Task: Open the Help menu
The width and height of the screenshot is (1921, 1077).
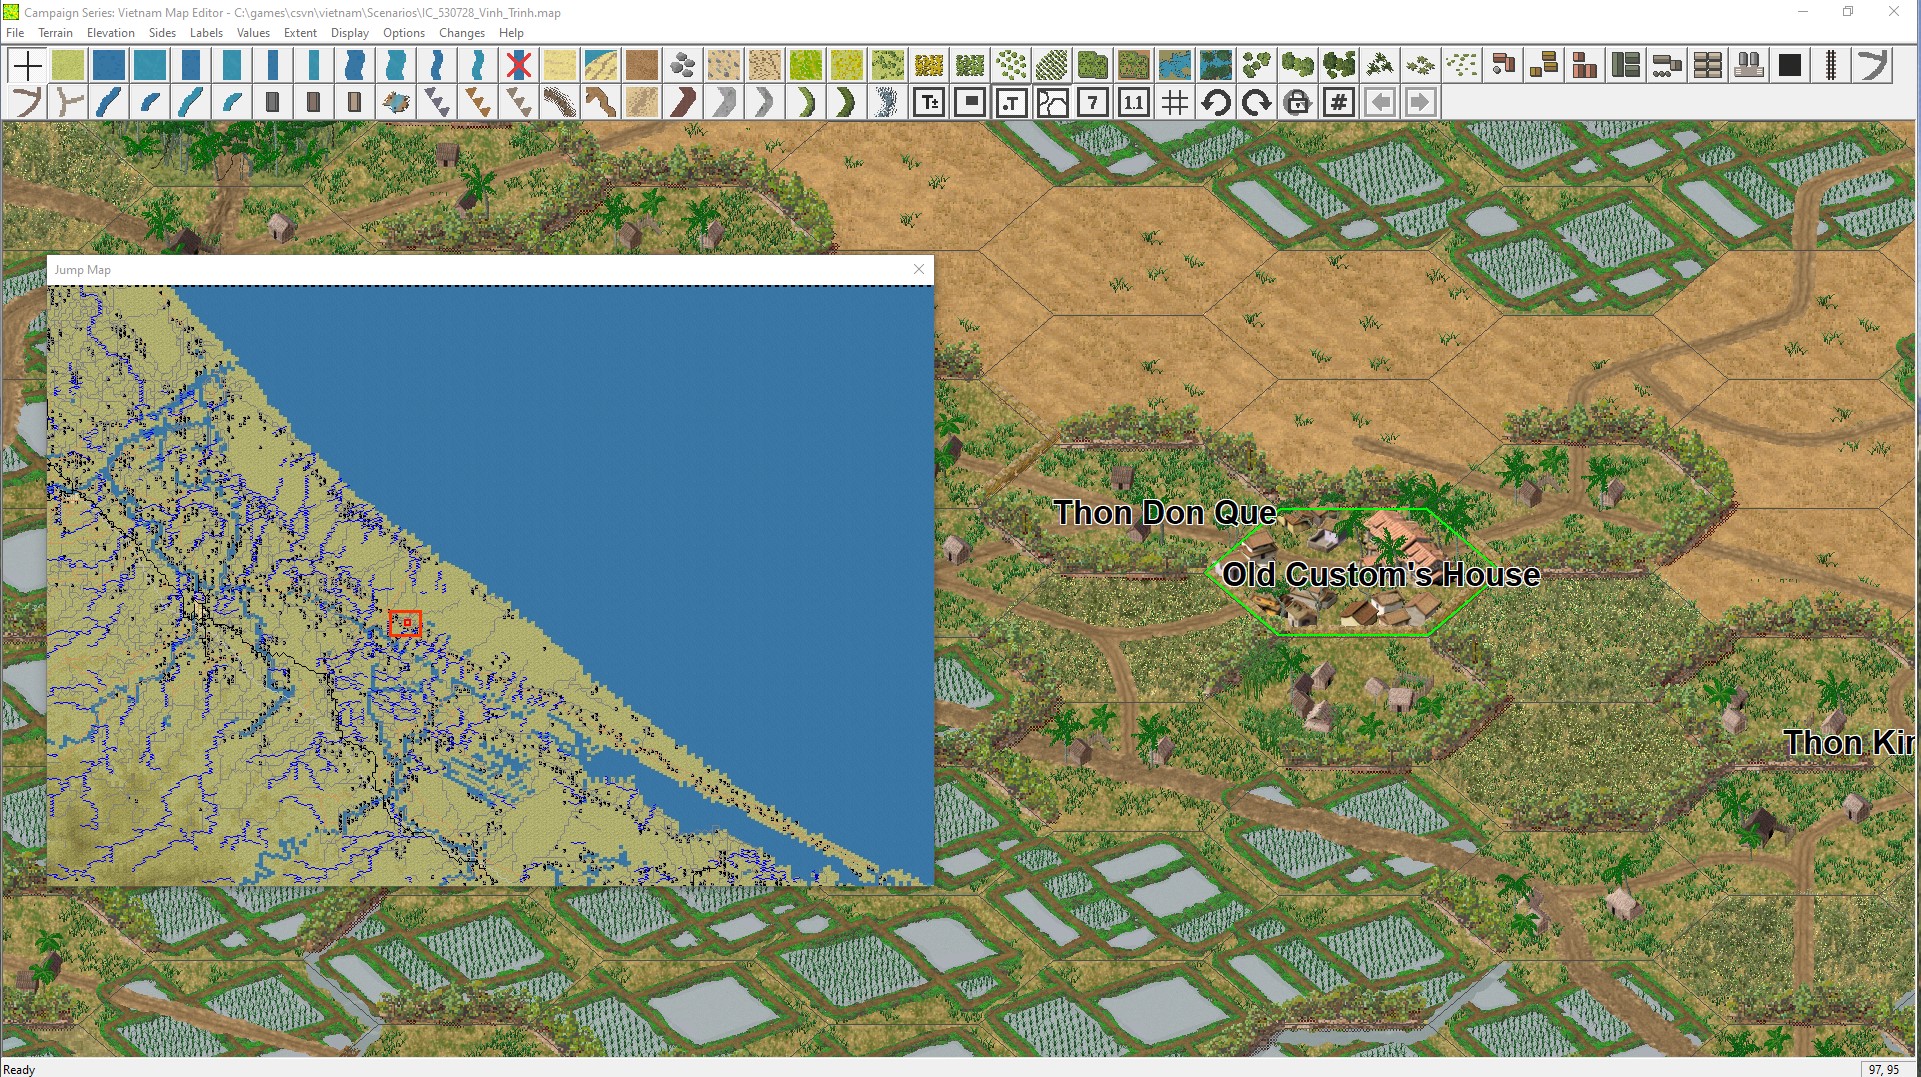Action: [511, 33]
